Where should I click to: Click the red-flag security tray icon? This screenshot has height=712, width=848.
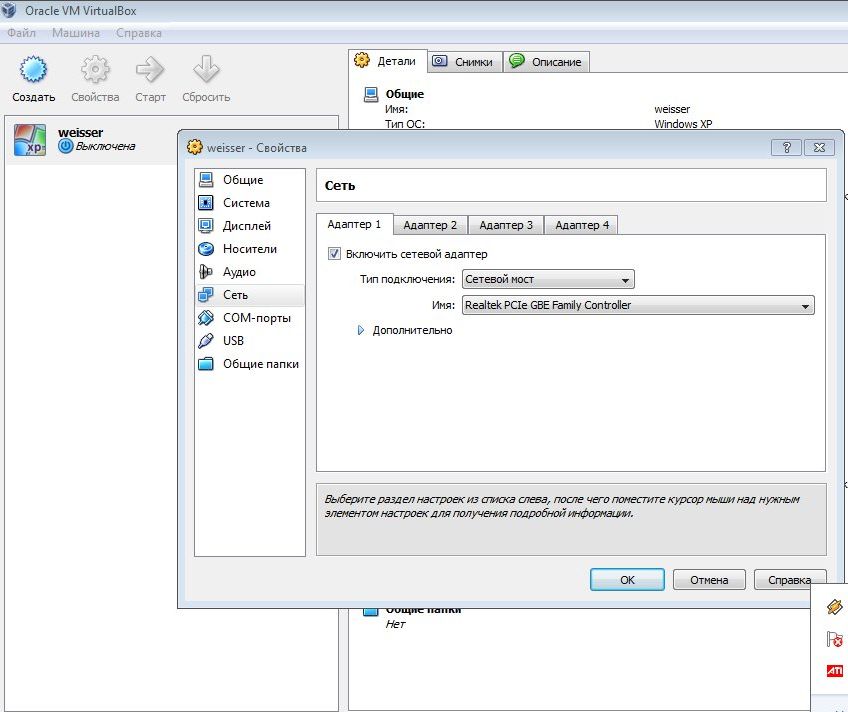click(x=834, y=639)
